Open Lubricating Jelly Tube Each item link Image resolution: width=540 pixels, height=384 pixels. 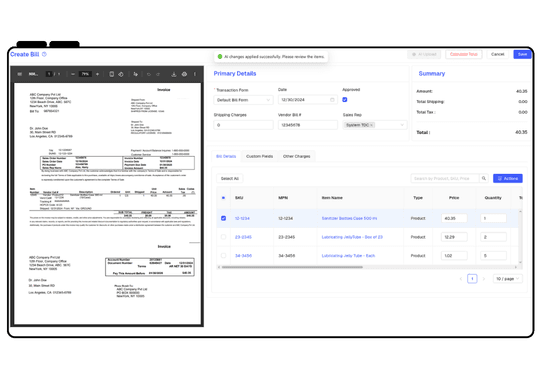point(348,256)
